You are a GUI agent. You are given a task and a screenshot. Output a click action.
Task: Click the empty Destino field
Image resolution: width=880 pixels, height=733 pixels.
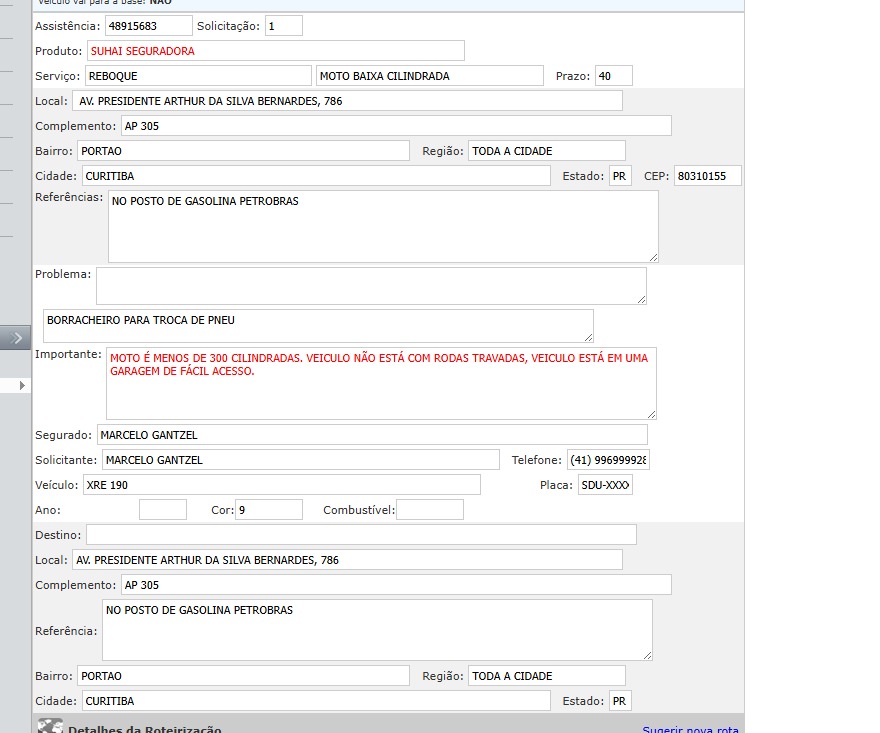click(x=361, y=535)
